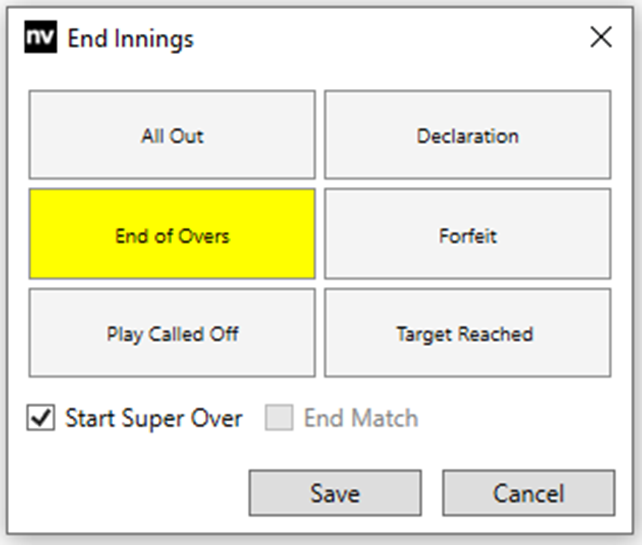Toggle the Start Super Over checkmark box
Image resolution: width=642 pixels, height=545 pixels.
pyautogui.click(x=41, y=418)
